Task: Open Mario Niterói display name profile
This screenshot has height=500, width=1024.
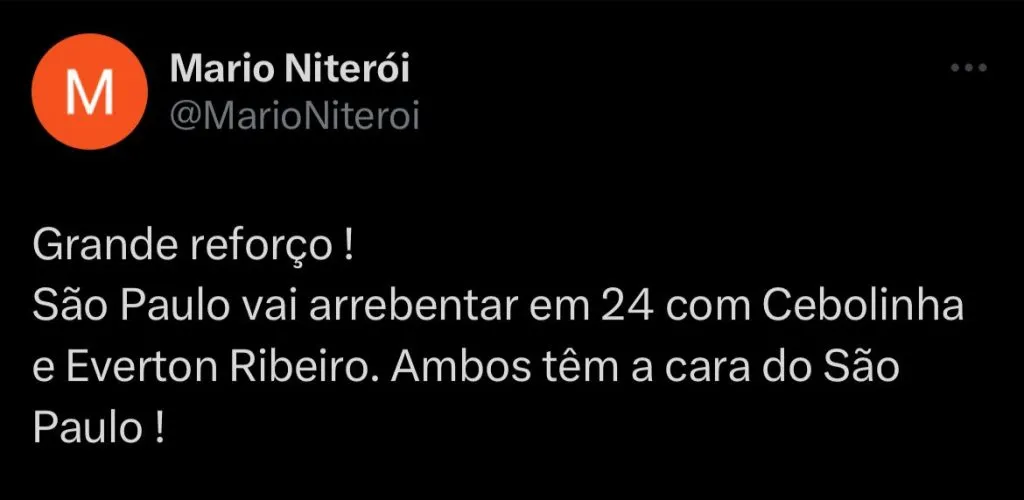Action: point(290,69)
